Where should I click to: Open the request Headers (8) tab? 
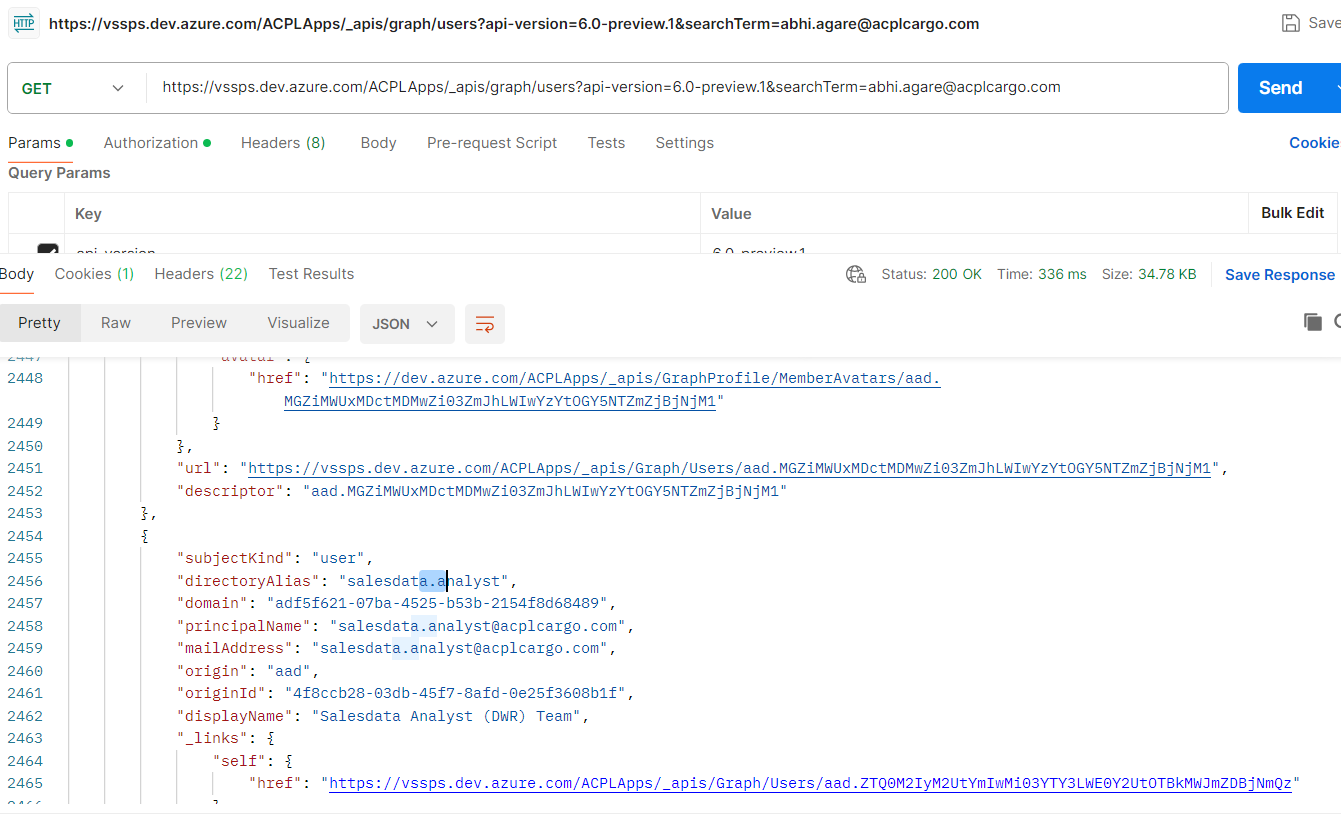pyautogui.click(x=283, y=143)
